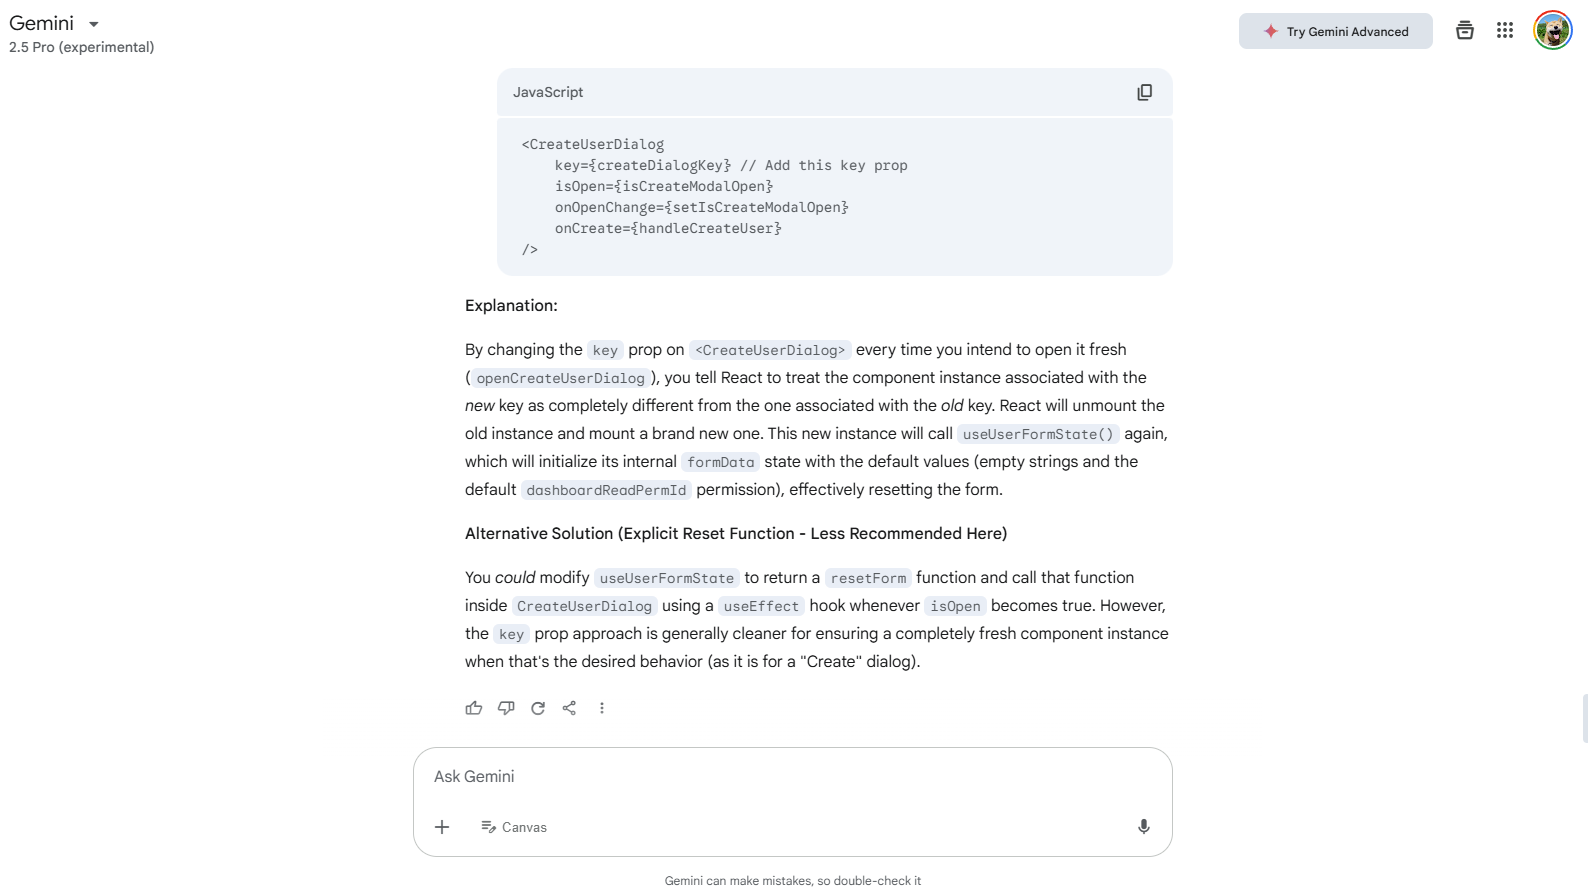
Task: Toggle the Canvas option
Action: click(514, 827)
